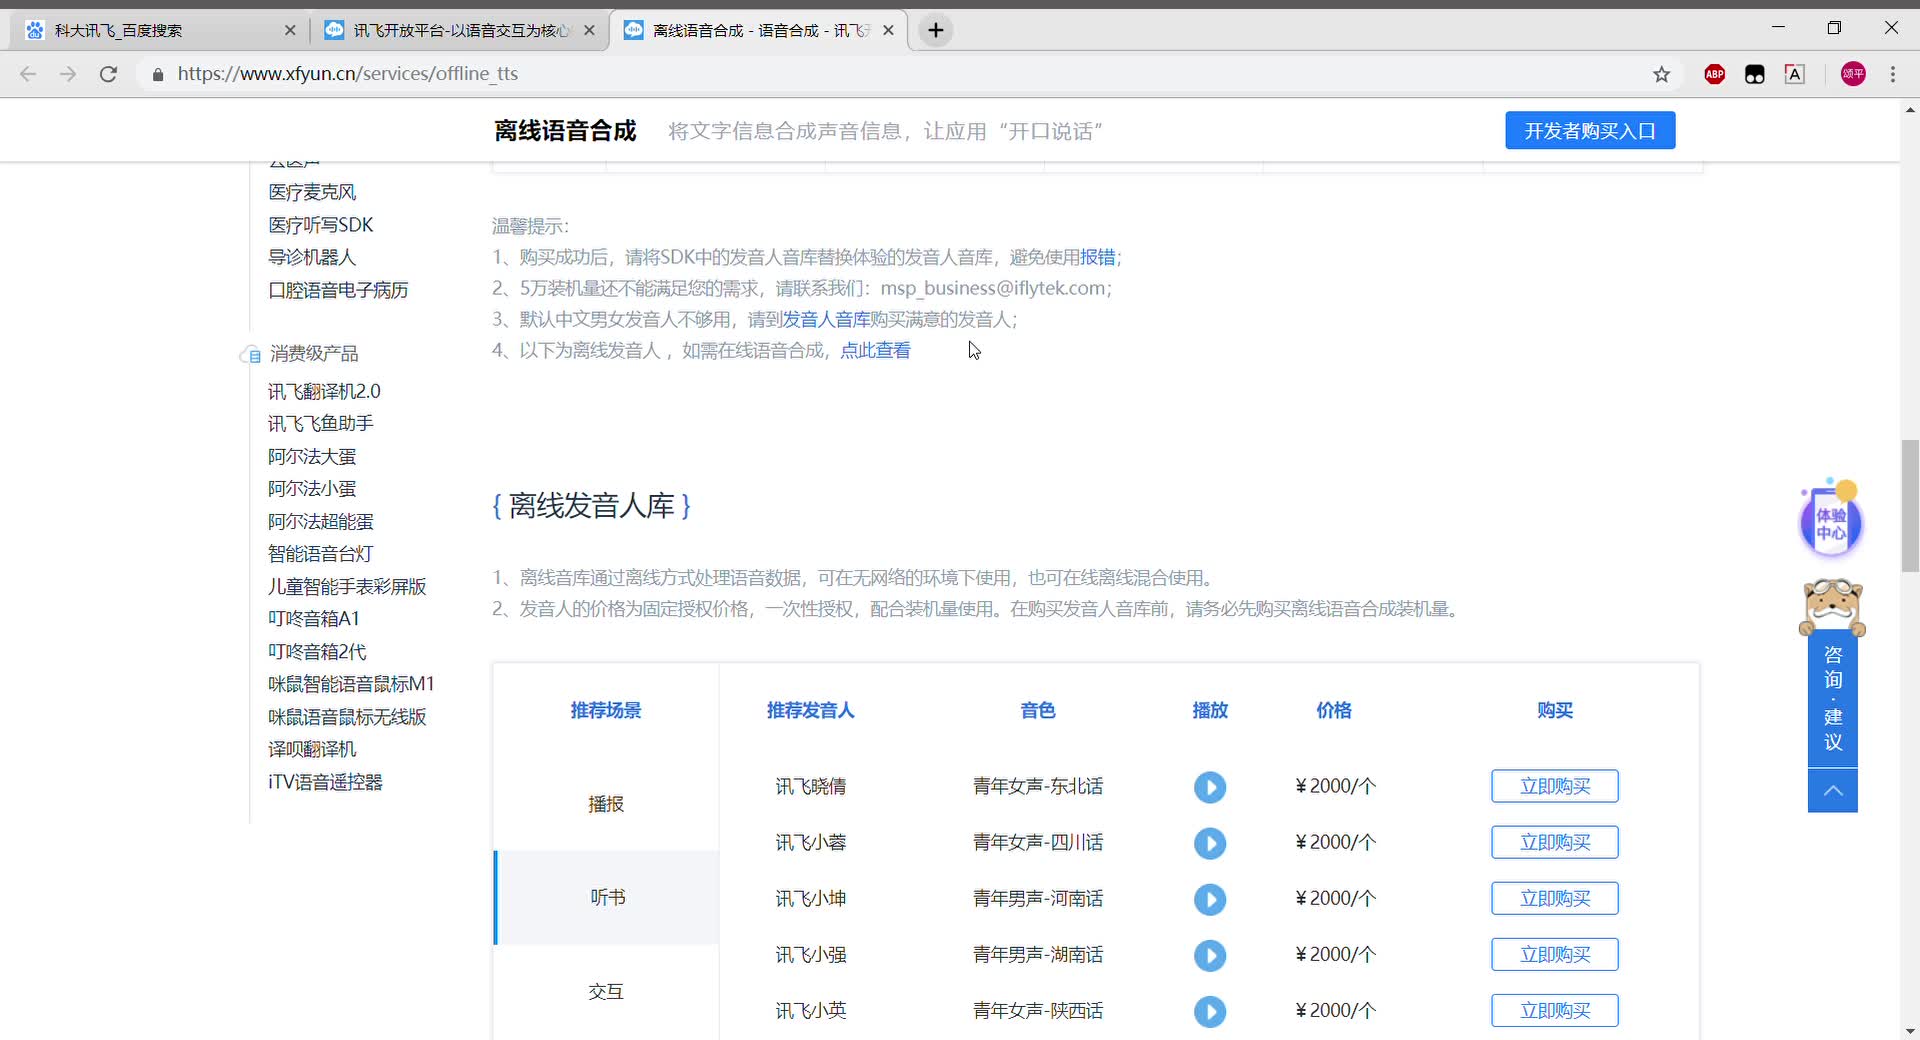Screen dimensions: 1920x1040
Task: Buy the 讯飞小坤 voice now
Action: click(x=1554, y=899)
